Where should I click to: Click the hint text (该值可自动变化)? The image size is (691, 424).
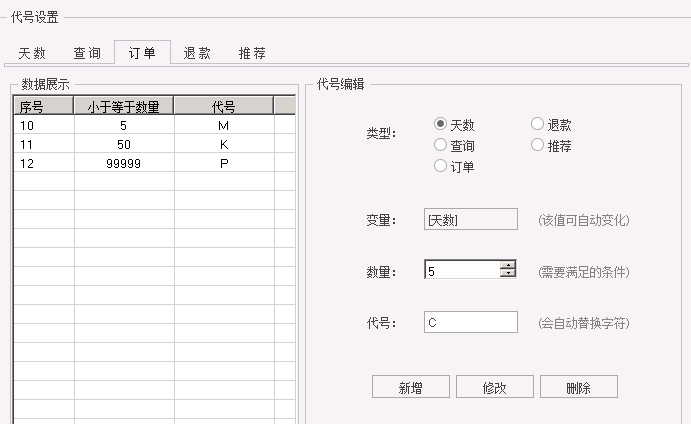[583, 220]
